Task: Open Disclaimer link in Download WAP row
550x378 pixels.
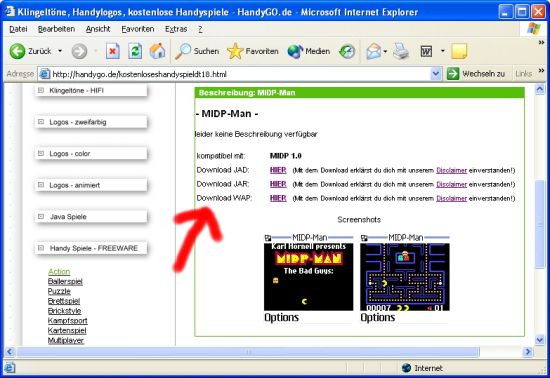Action: [451, 198]
